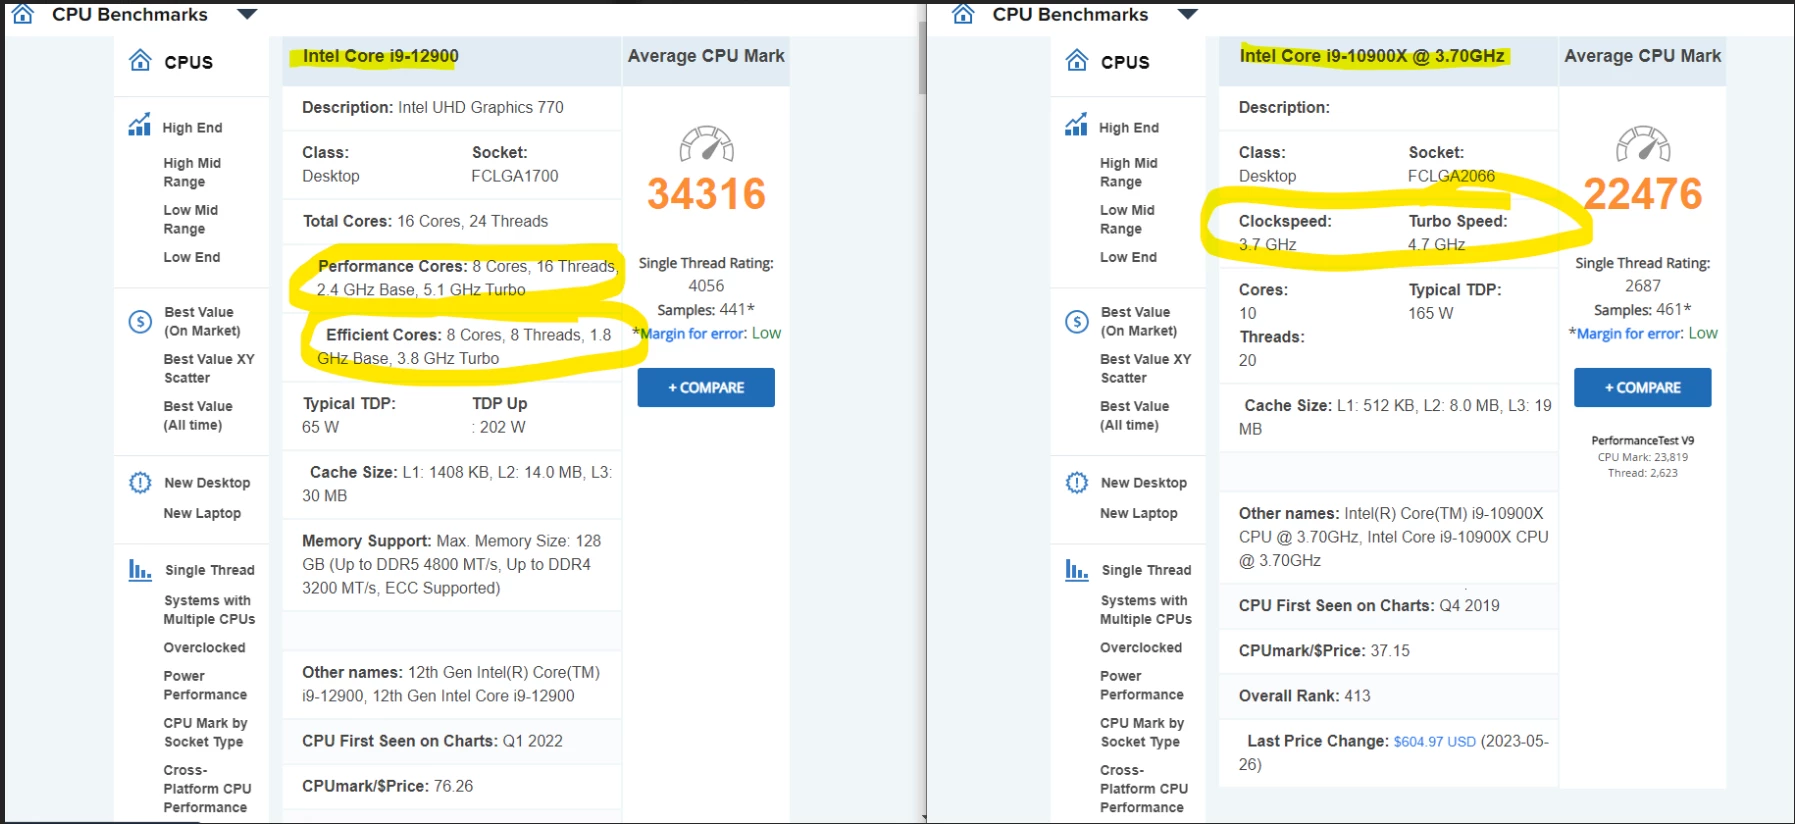Open CPU Mark by Socket Type in right sidebar
This screenshot has height=824, width=1795.
tap(1141, 732)
